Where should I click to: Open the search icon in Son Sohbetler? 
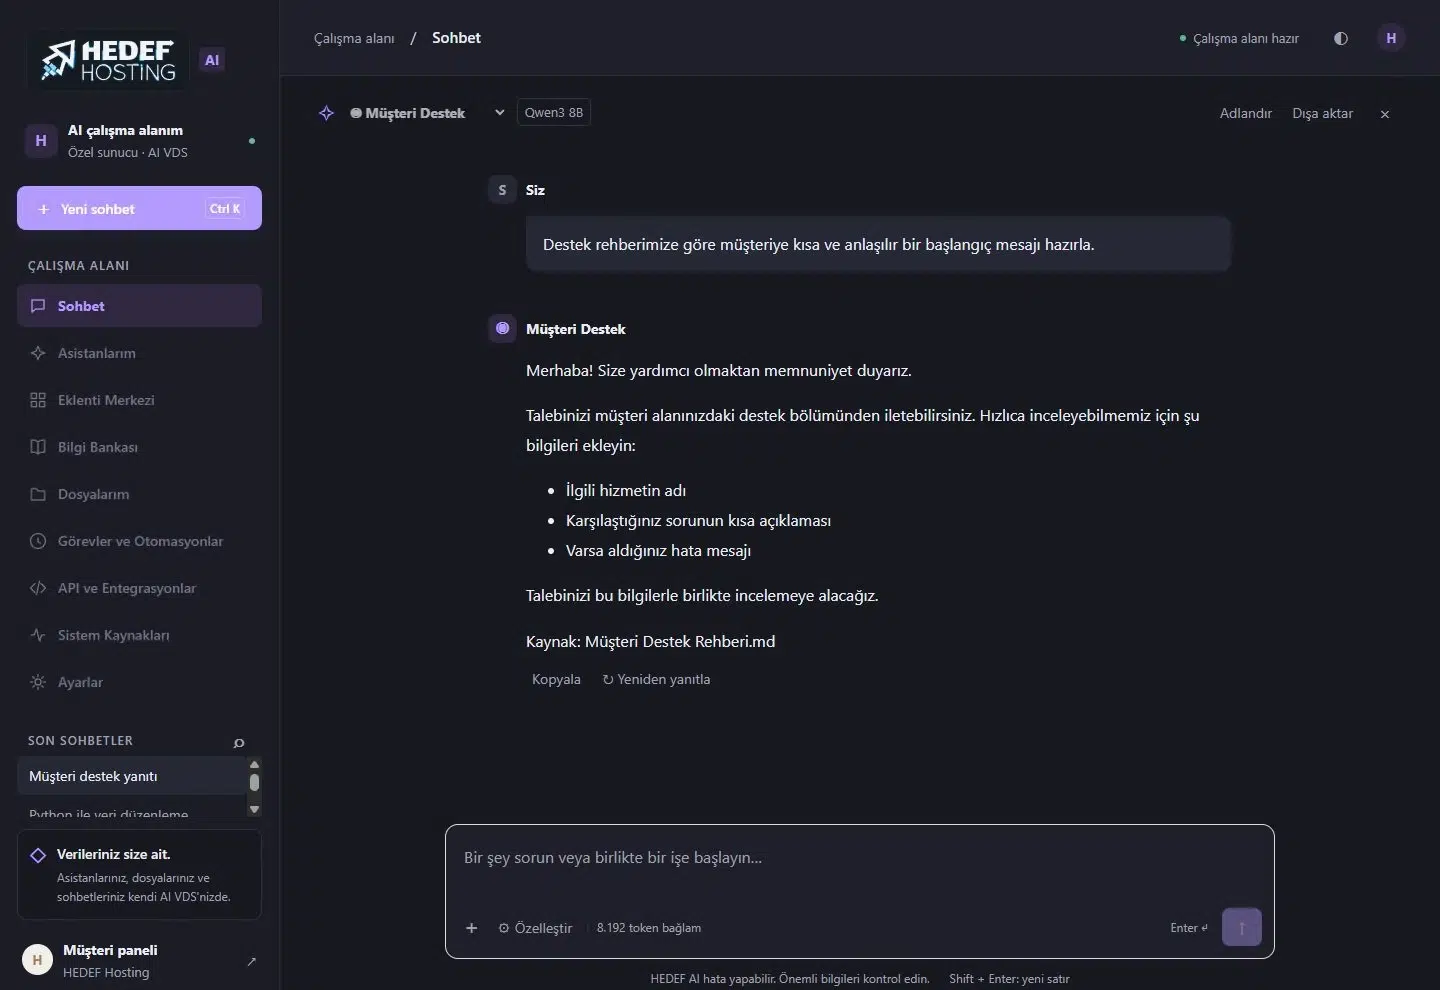tap(239, 742)
